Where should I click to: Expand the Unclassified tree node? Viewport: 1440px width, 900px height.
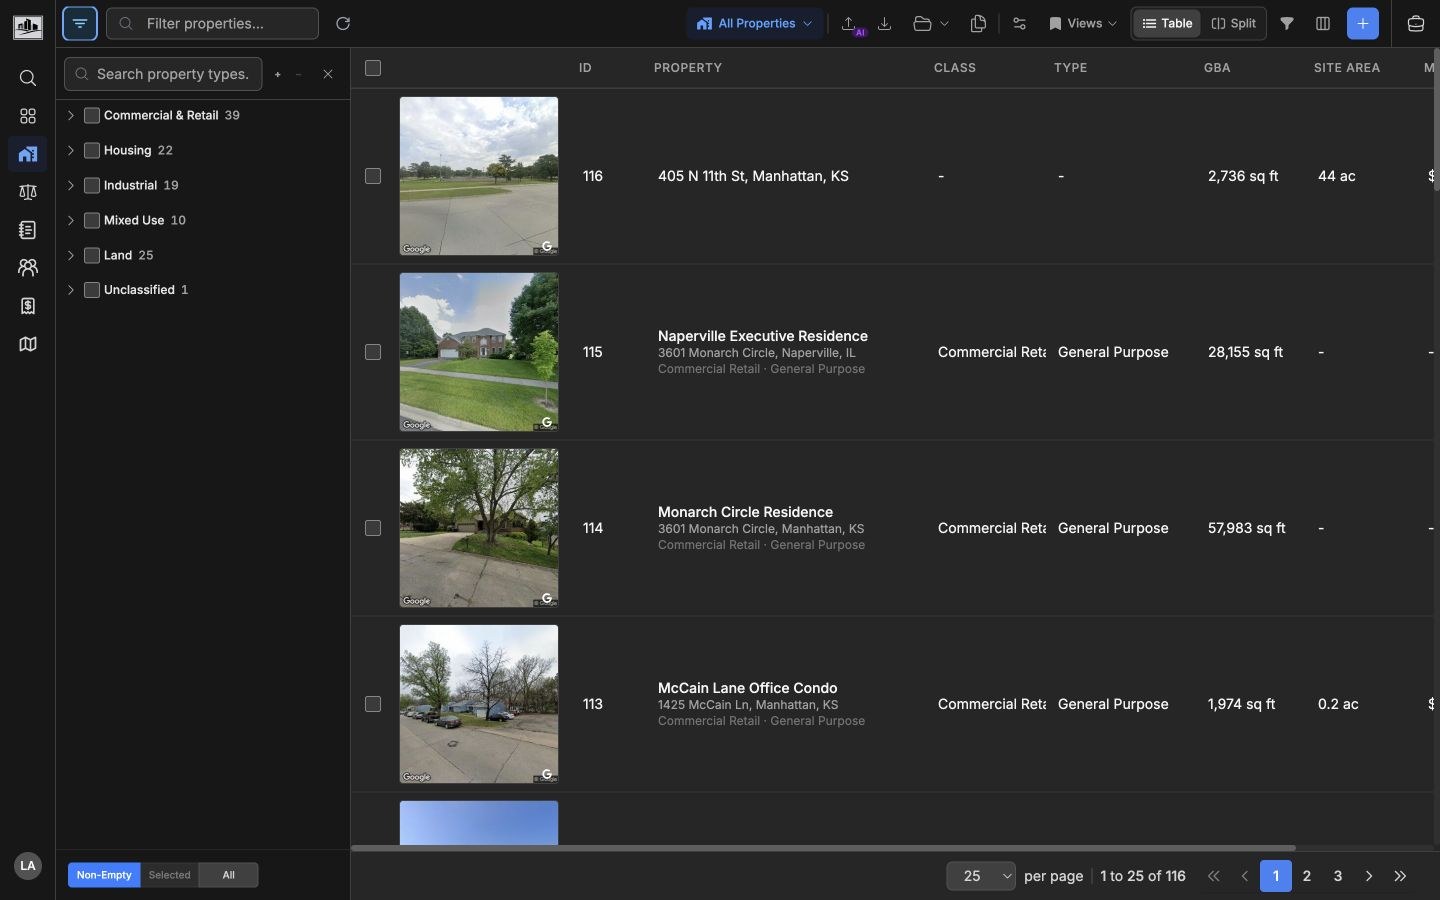[x=70, y=290]
